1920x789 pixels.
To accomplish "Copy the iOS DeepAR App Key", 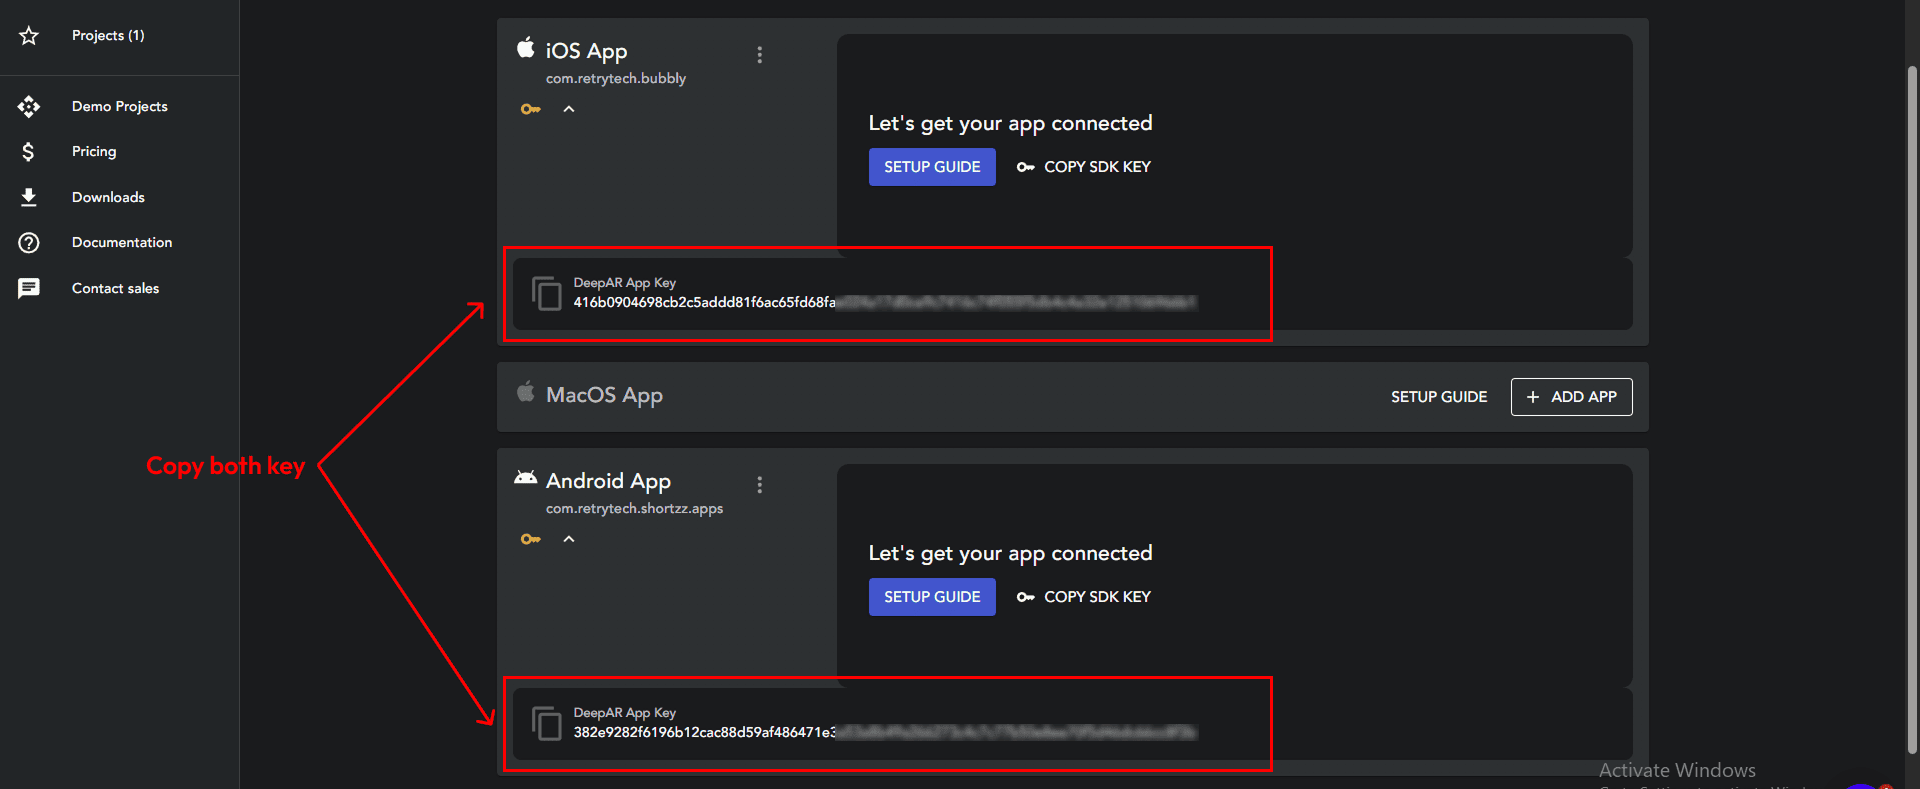I will 547,293.
